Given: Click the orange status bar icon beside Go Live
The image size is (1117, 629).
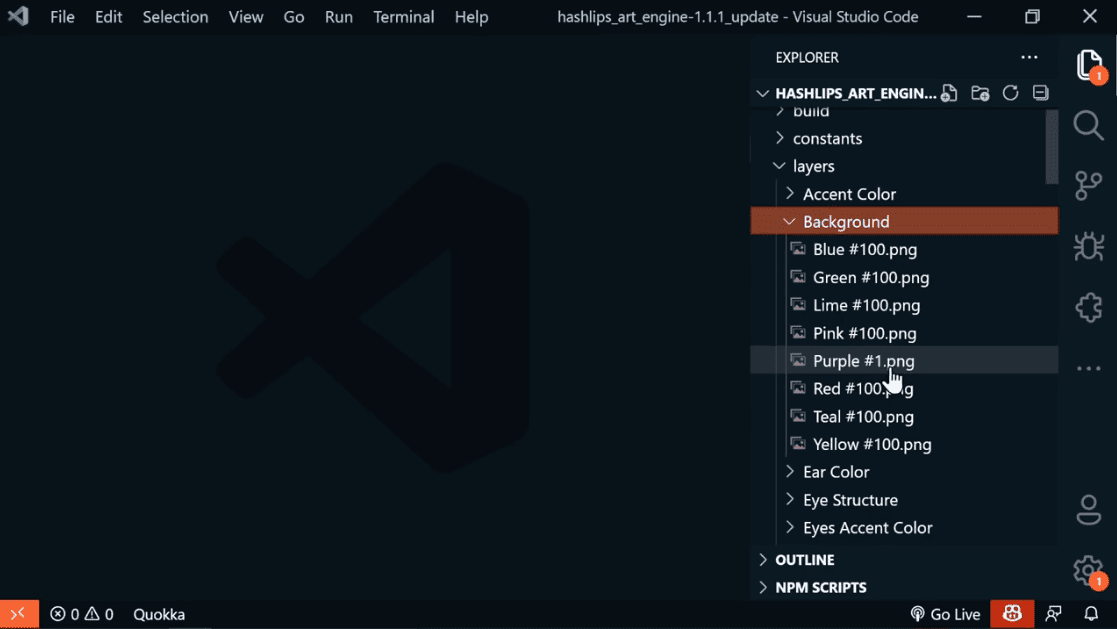Looking at the screenshot, I should click(1012, 614).
